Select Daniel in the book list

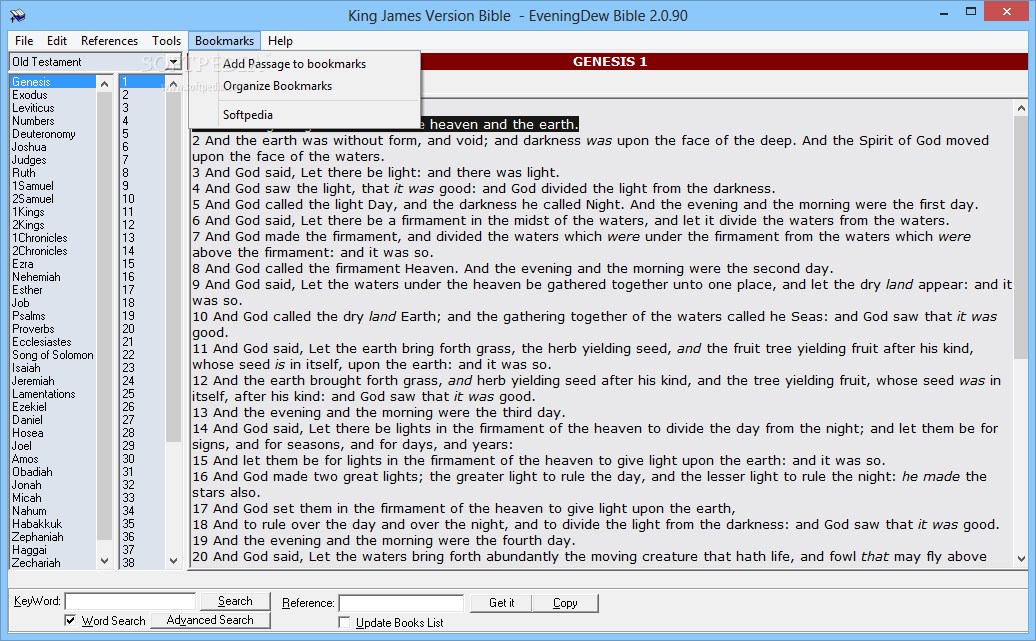[53, 420]
